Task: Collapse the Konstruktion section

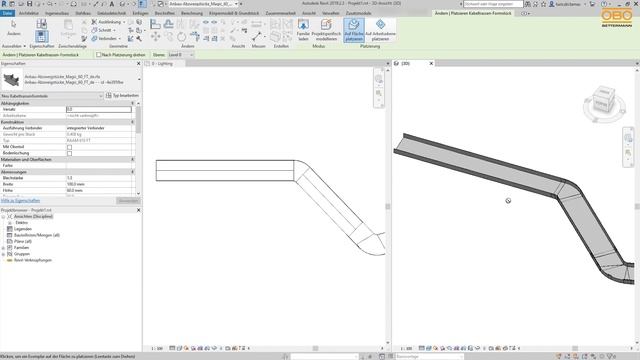Action: pos(132,122)
